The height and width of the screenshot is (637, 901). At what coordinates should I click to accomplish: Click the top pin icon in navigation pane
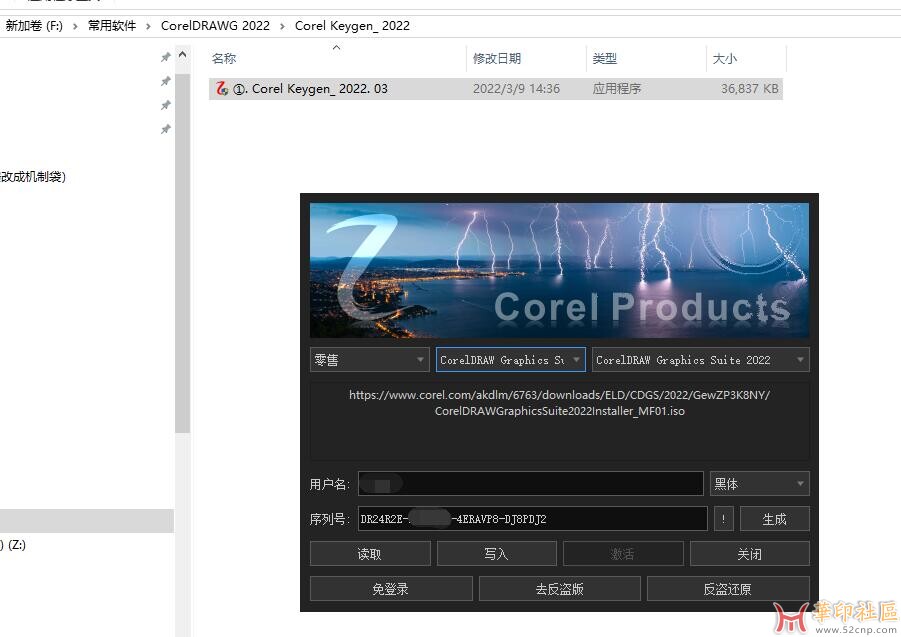click(165, 57)
